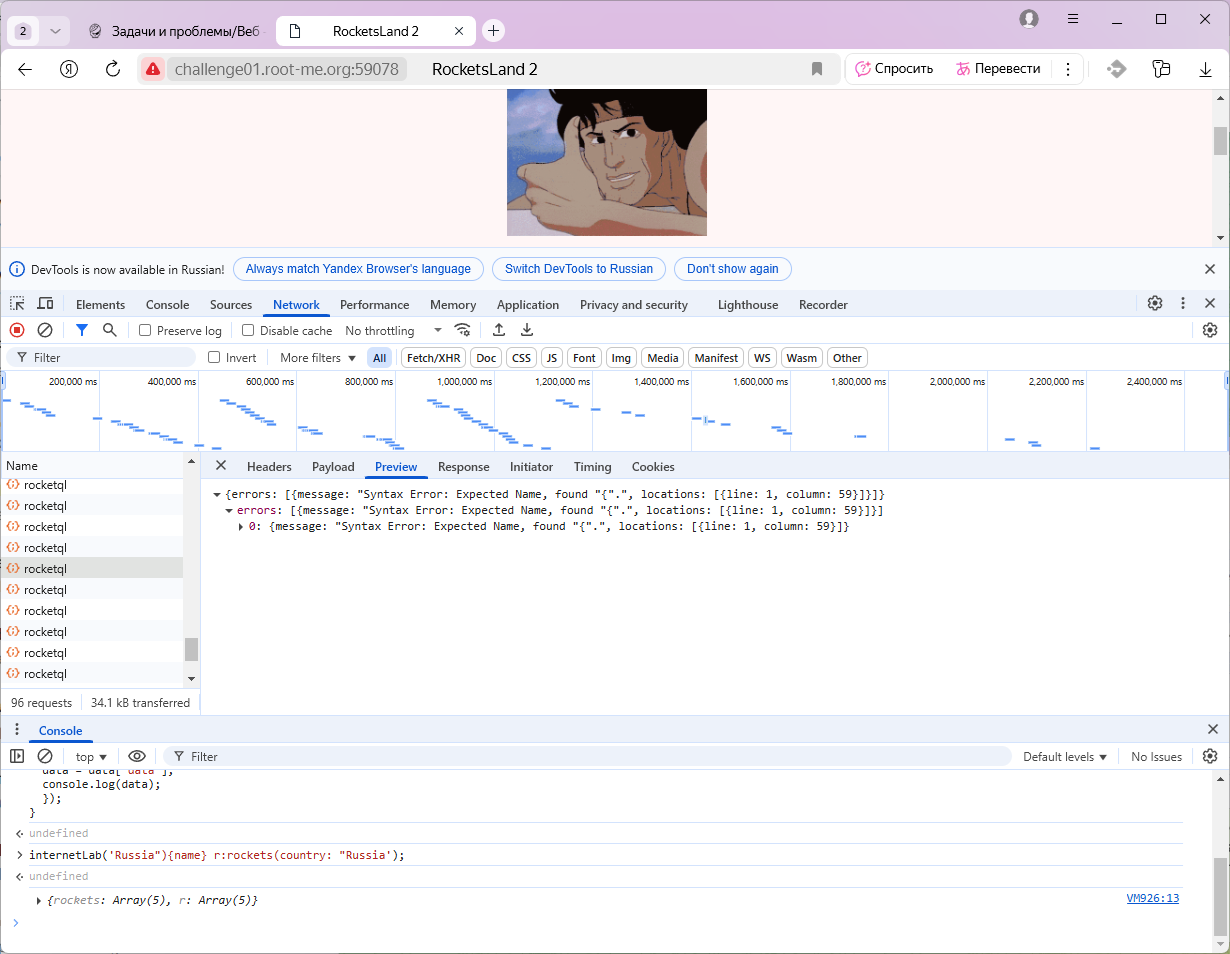Screen dimensions: 1230x954
Task: Click the red not-secure warning icon
Action: [x=153, y=69]
